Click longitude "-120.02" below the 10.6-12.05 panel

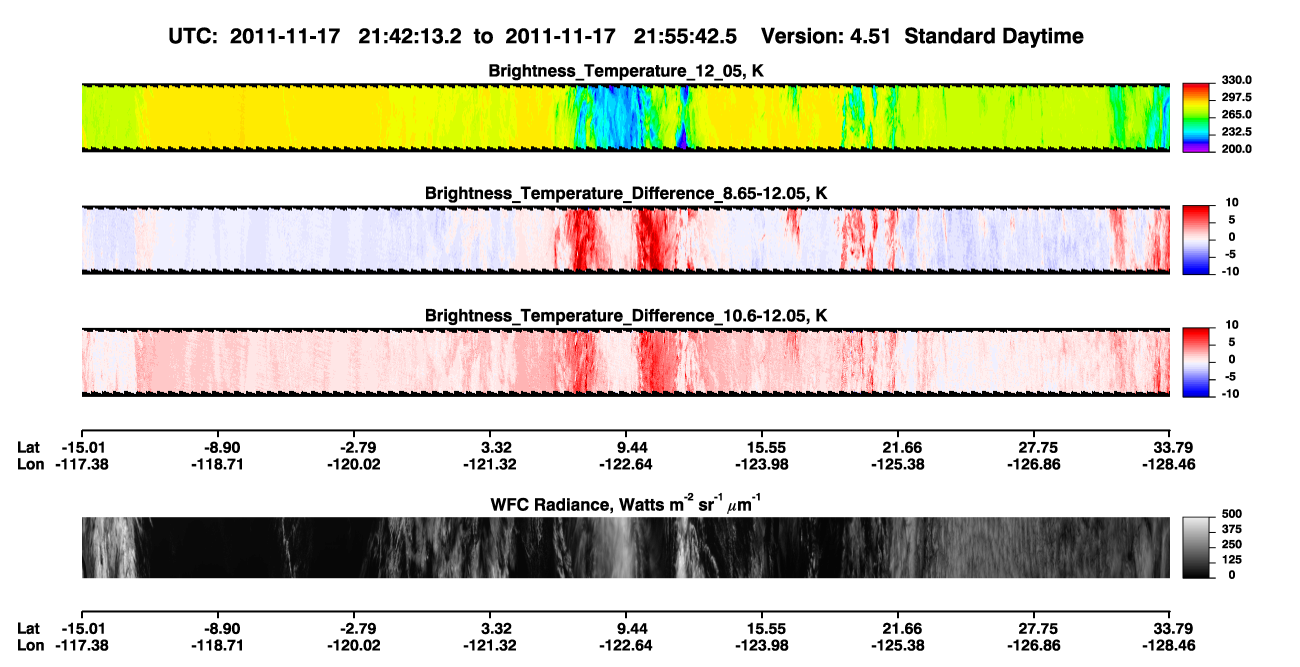click(x=356, y=464)
